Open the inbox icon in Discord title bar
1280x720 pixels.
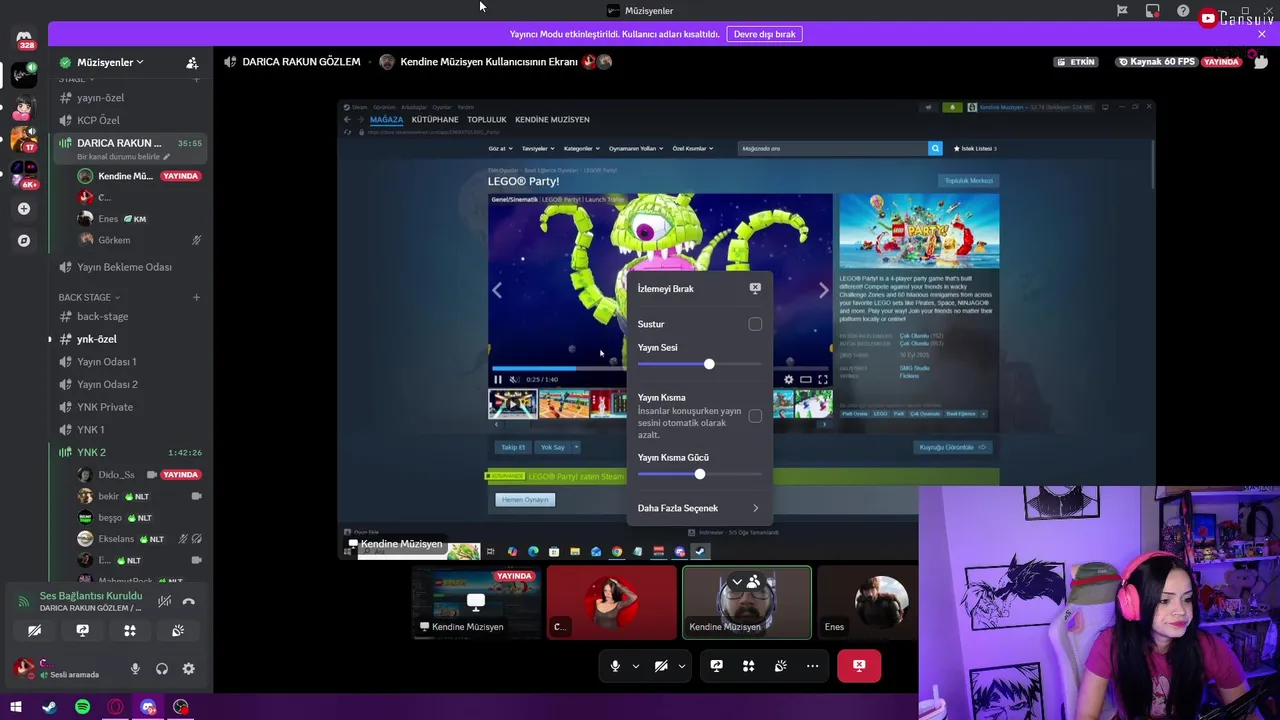click(x=1153, y=11)
